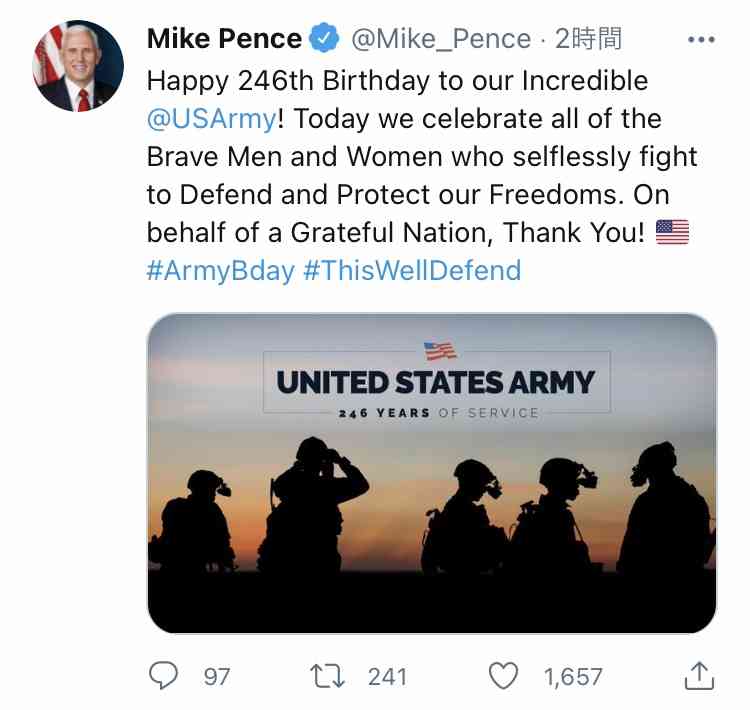Open the #ThisWellDefend hashtag

pyautogui.click(x=412, y=270)
